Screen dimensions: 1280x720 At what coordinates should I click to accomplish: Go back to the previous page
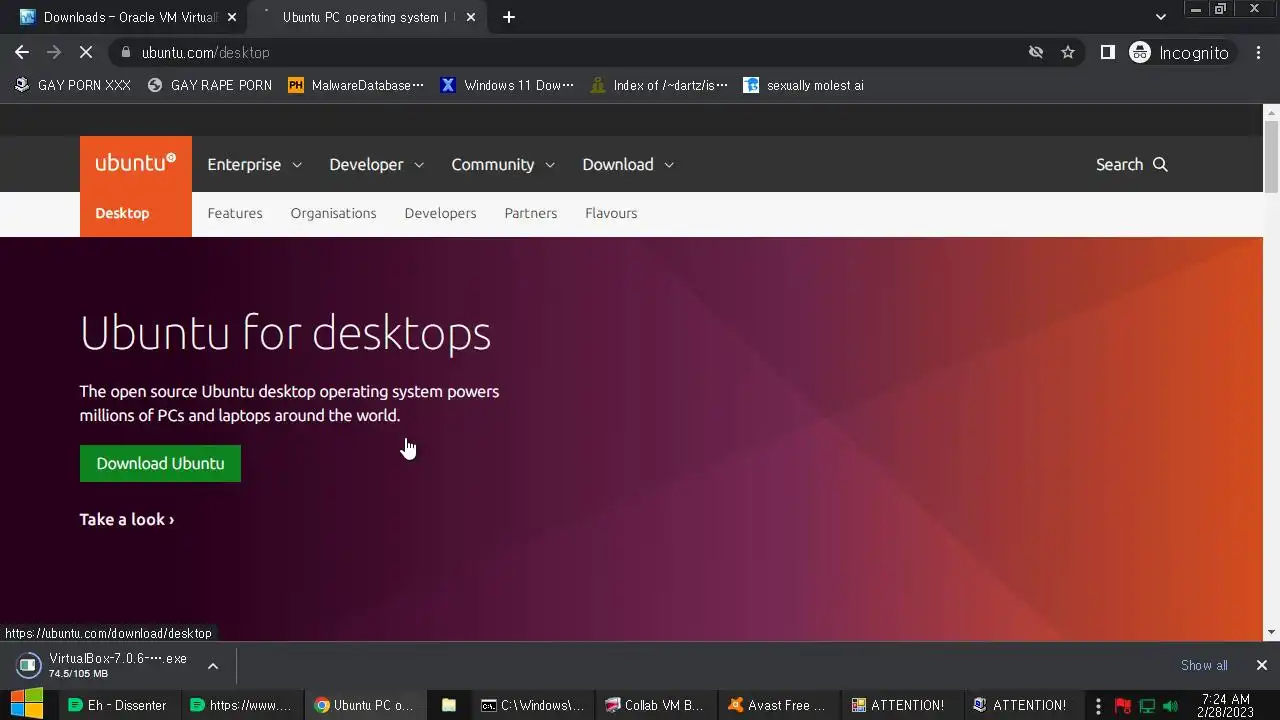[x=22, y=52]
